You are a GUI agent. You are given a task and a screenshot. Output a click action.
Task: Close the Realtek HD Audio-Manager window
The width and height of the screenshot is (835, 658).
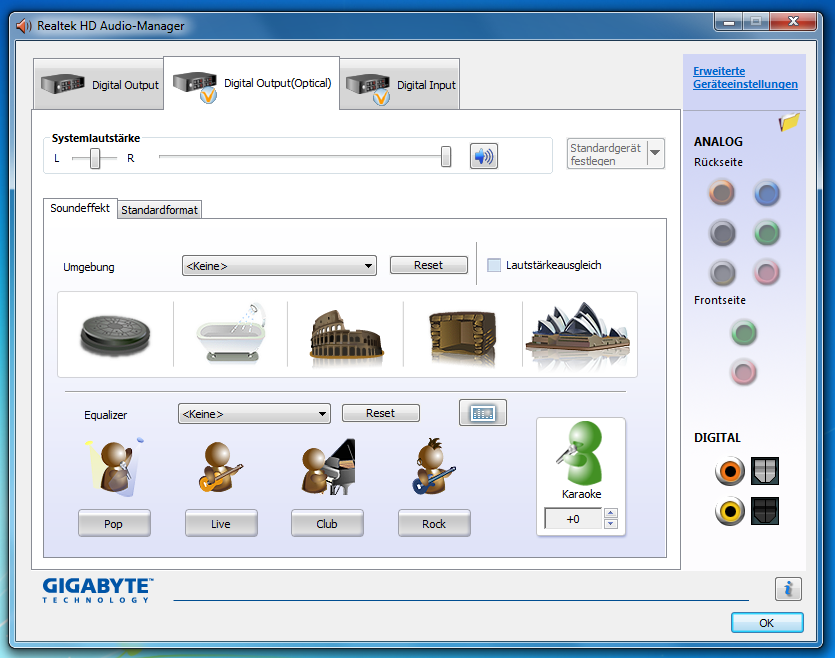(793, 21)
